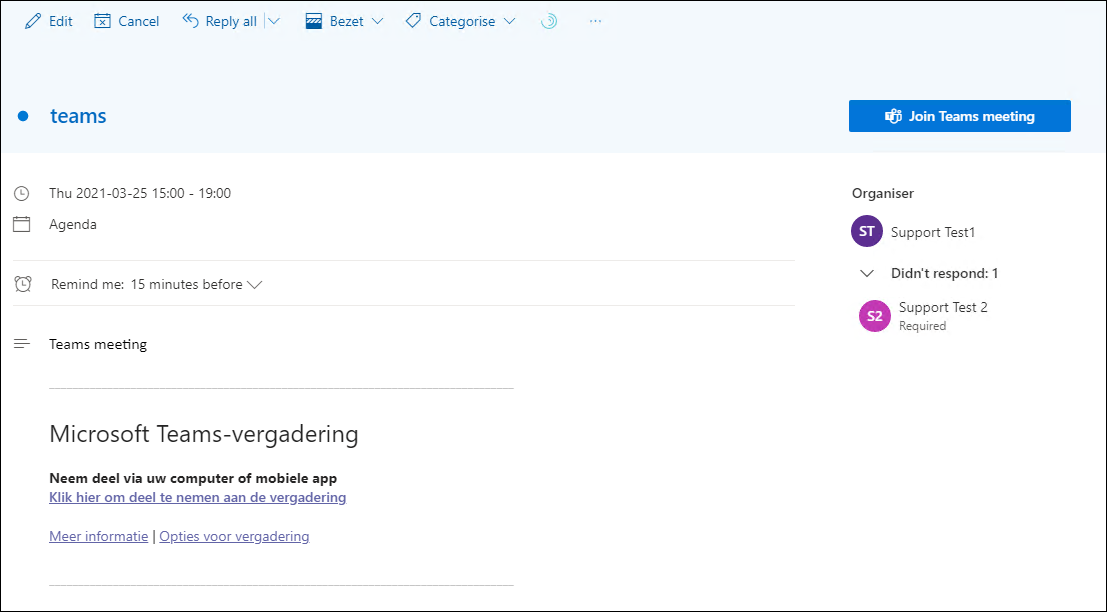The width and height of the screenshot is (1107, 612).
Task: Click the Reply all arrows icon
Action: (190, 21)
